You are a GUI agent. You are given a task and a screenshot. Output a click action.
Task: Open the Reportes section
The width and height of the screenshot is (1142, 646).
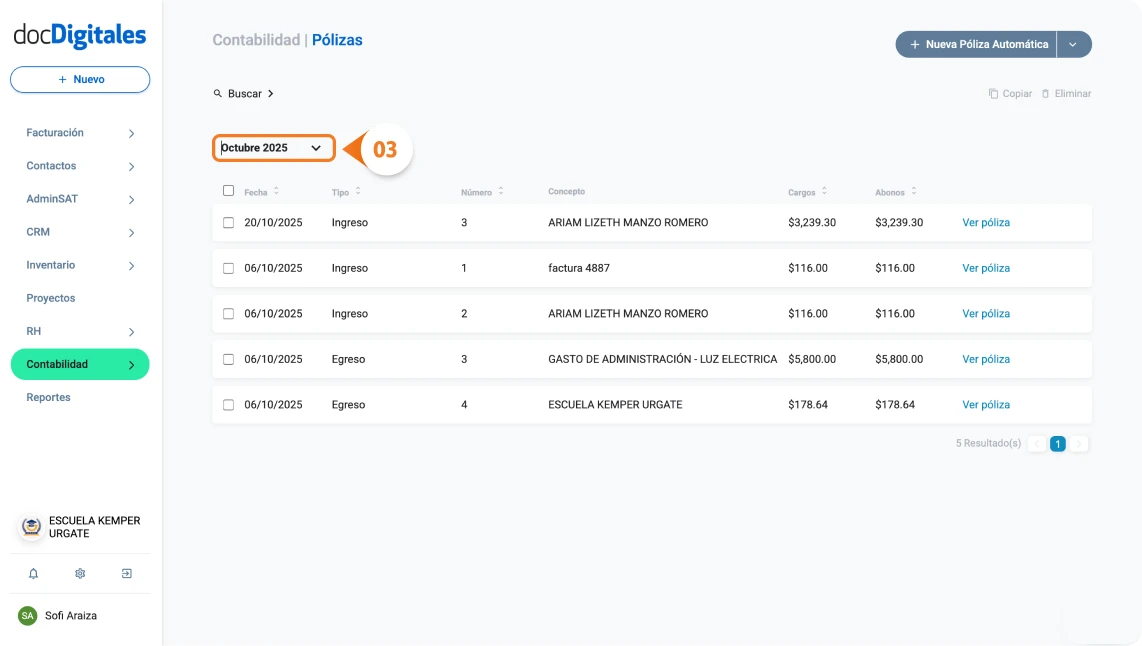(50, 397)
